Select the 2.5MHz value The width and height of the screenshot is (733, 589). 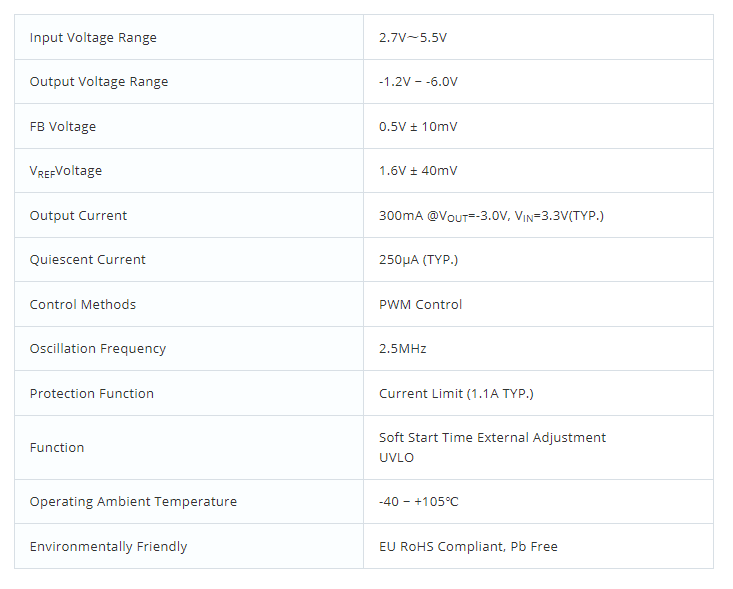[x=402, y=349]
